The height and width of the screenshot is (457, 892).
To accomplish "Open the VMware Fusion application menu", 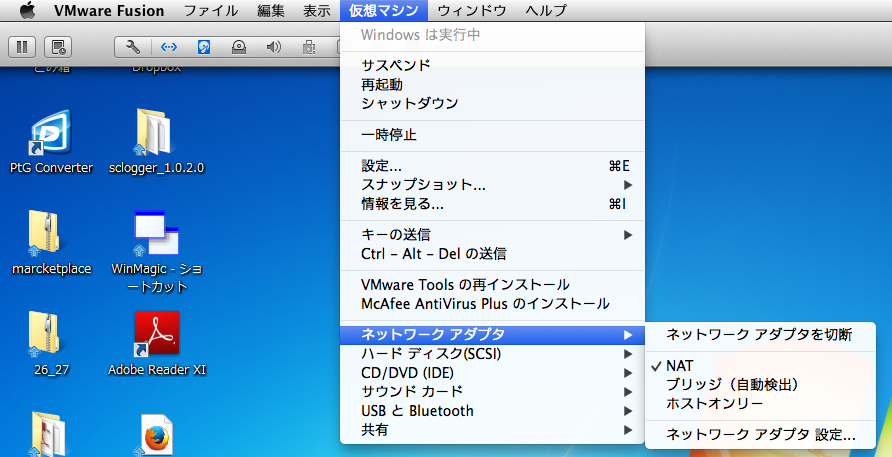I will [x=109, y=10].
